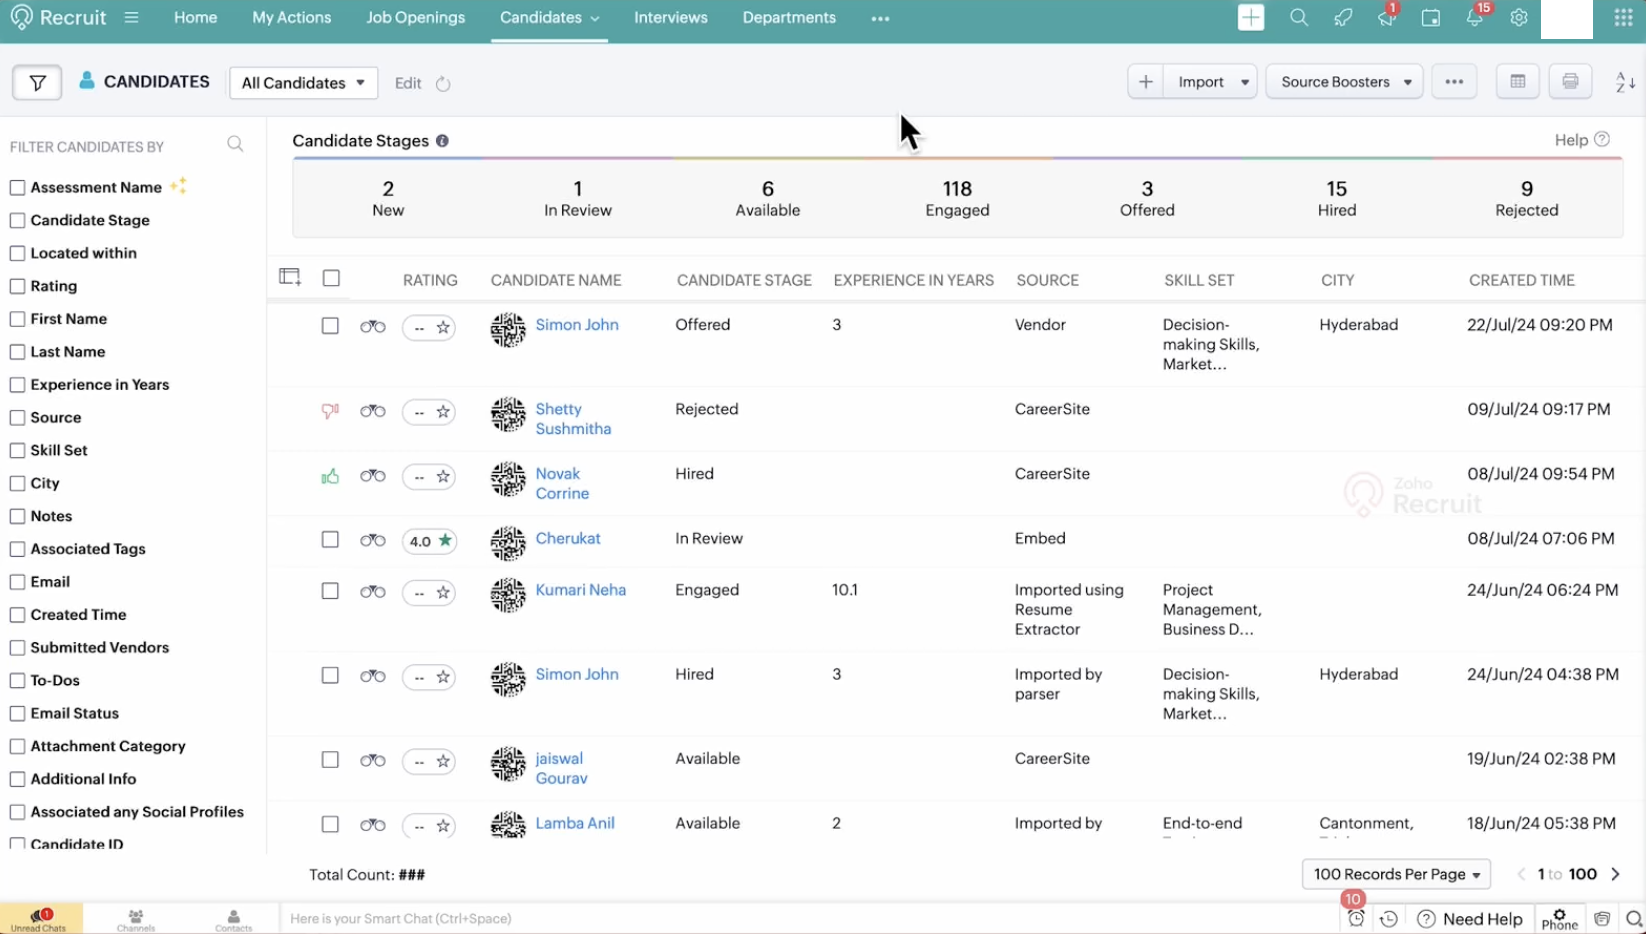
Task: Click the reminder clock icon with badge 10
Action: pos(1356,917)
